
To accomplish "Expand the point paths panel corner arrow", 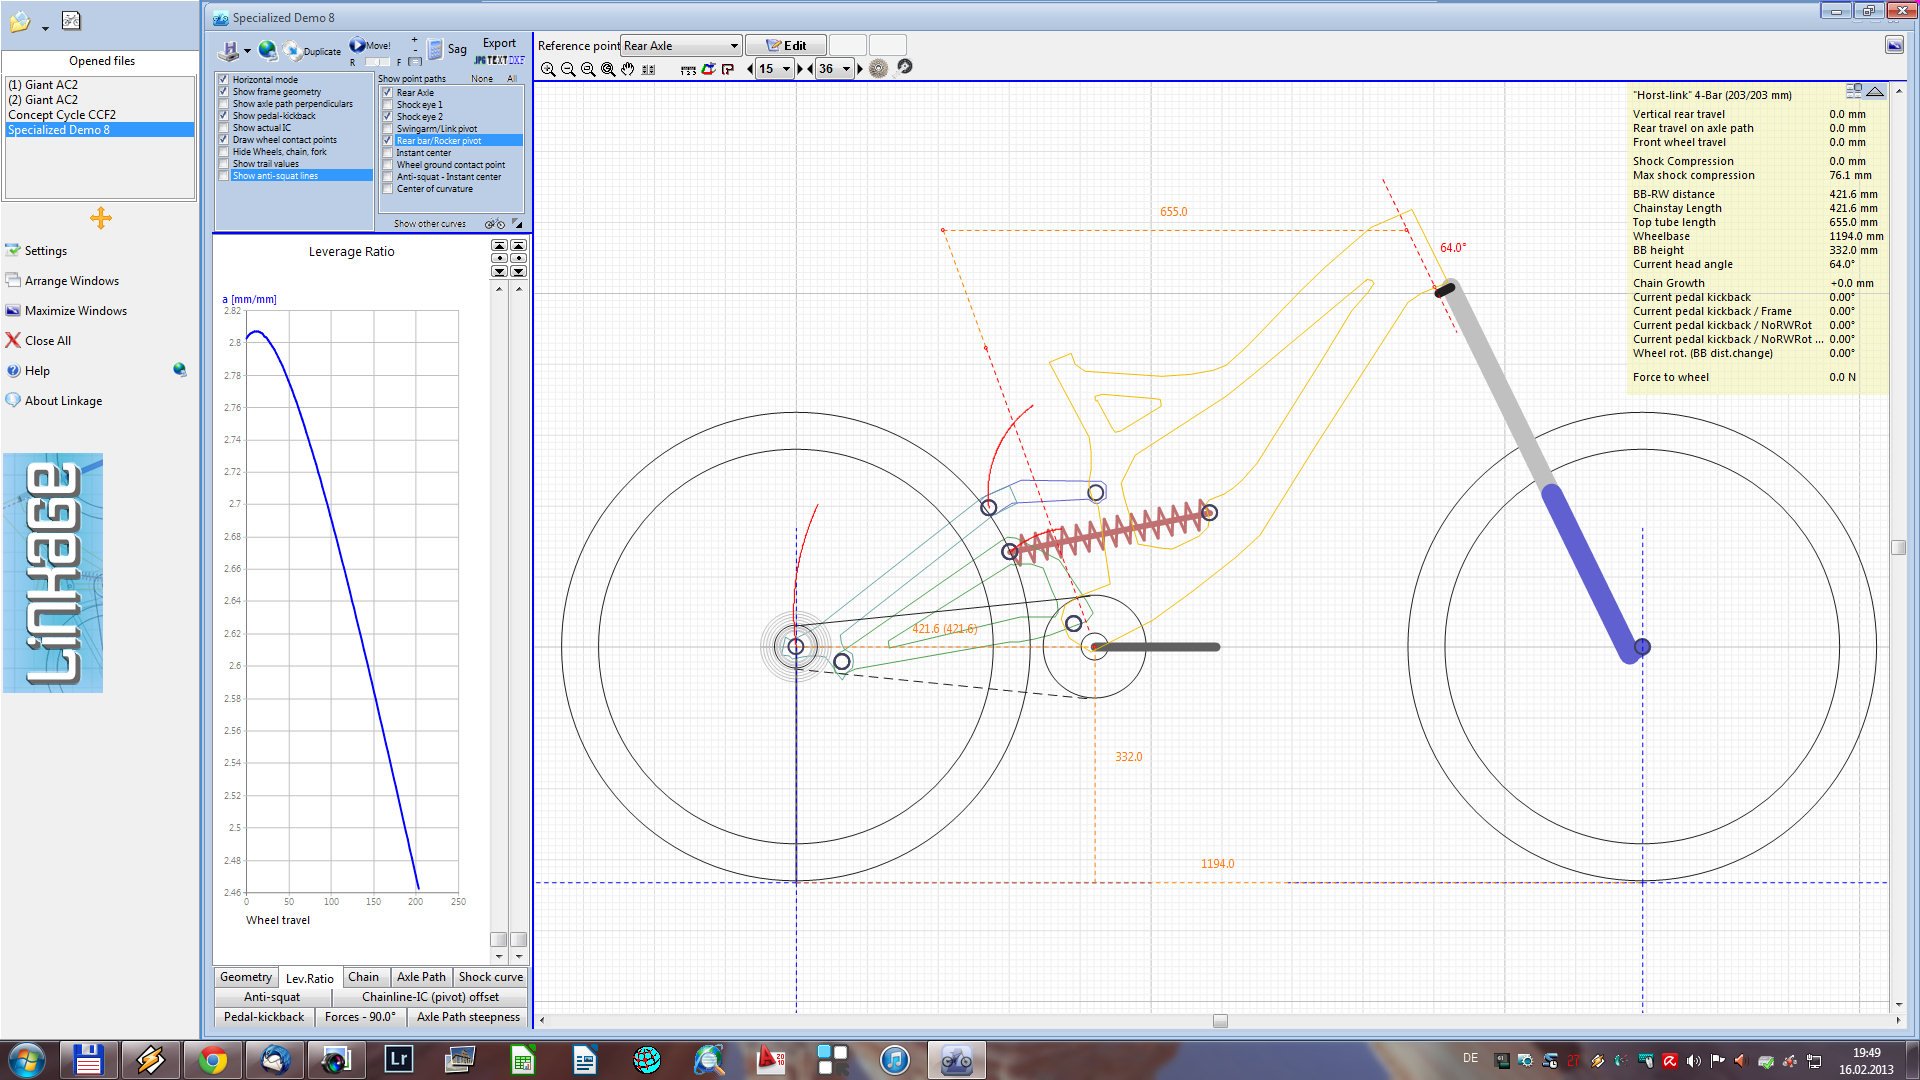I will pyautogui.click(x=517, y=223).
